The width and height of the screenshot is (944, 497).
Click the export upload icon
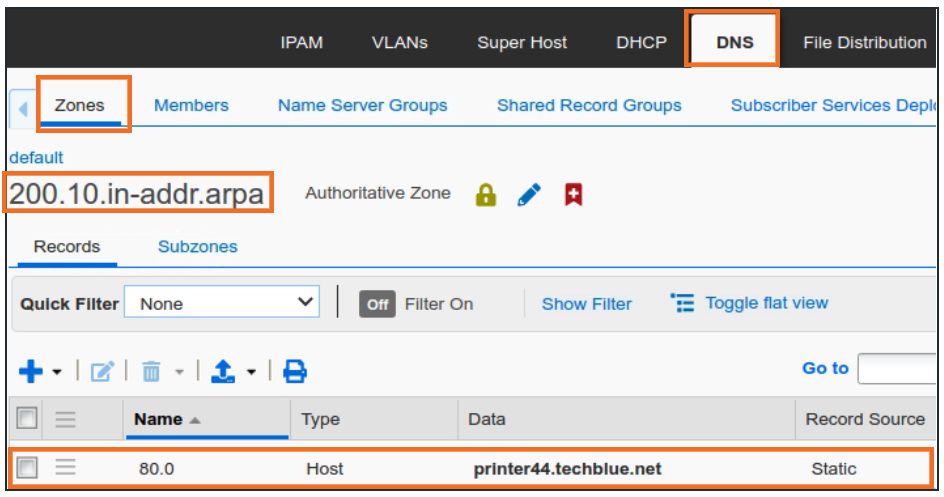(x=223, y=372)
